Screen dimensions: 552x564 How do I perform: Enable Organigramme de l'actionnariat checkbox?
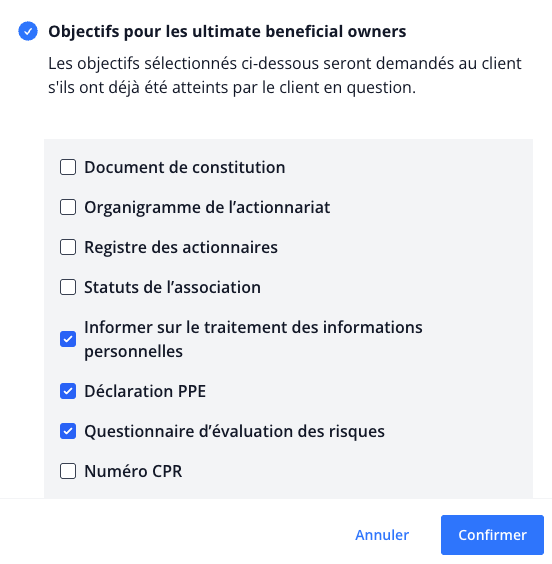click(68, 207)
